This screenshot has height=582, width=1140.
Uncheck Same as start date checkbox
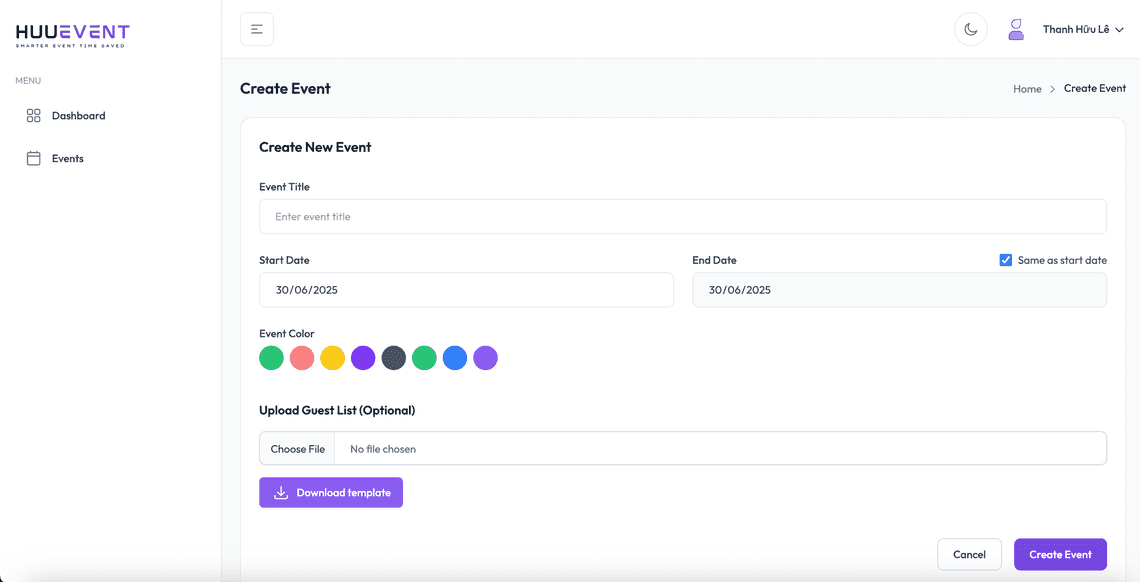(1005, 260)
